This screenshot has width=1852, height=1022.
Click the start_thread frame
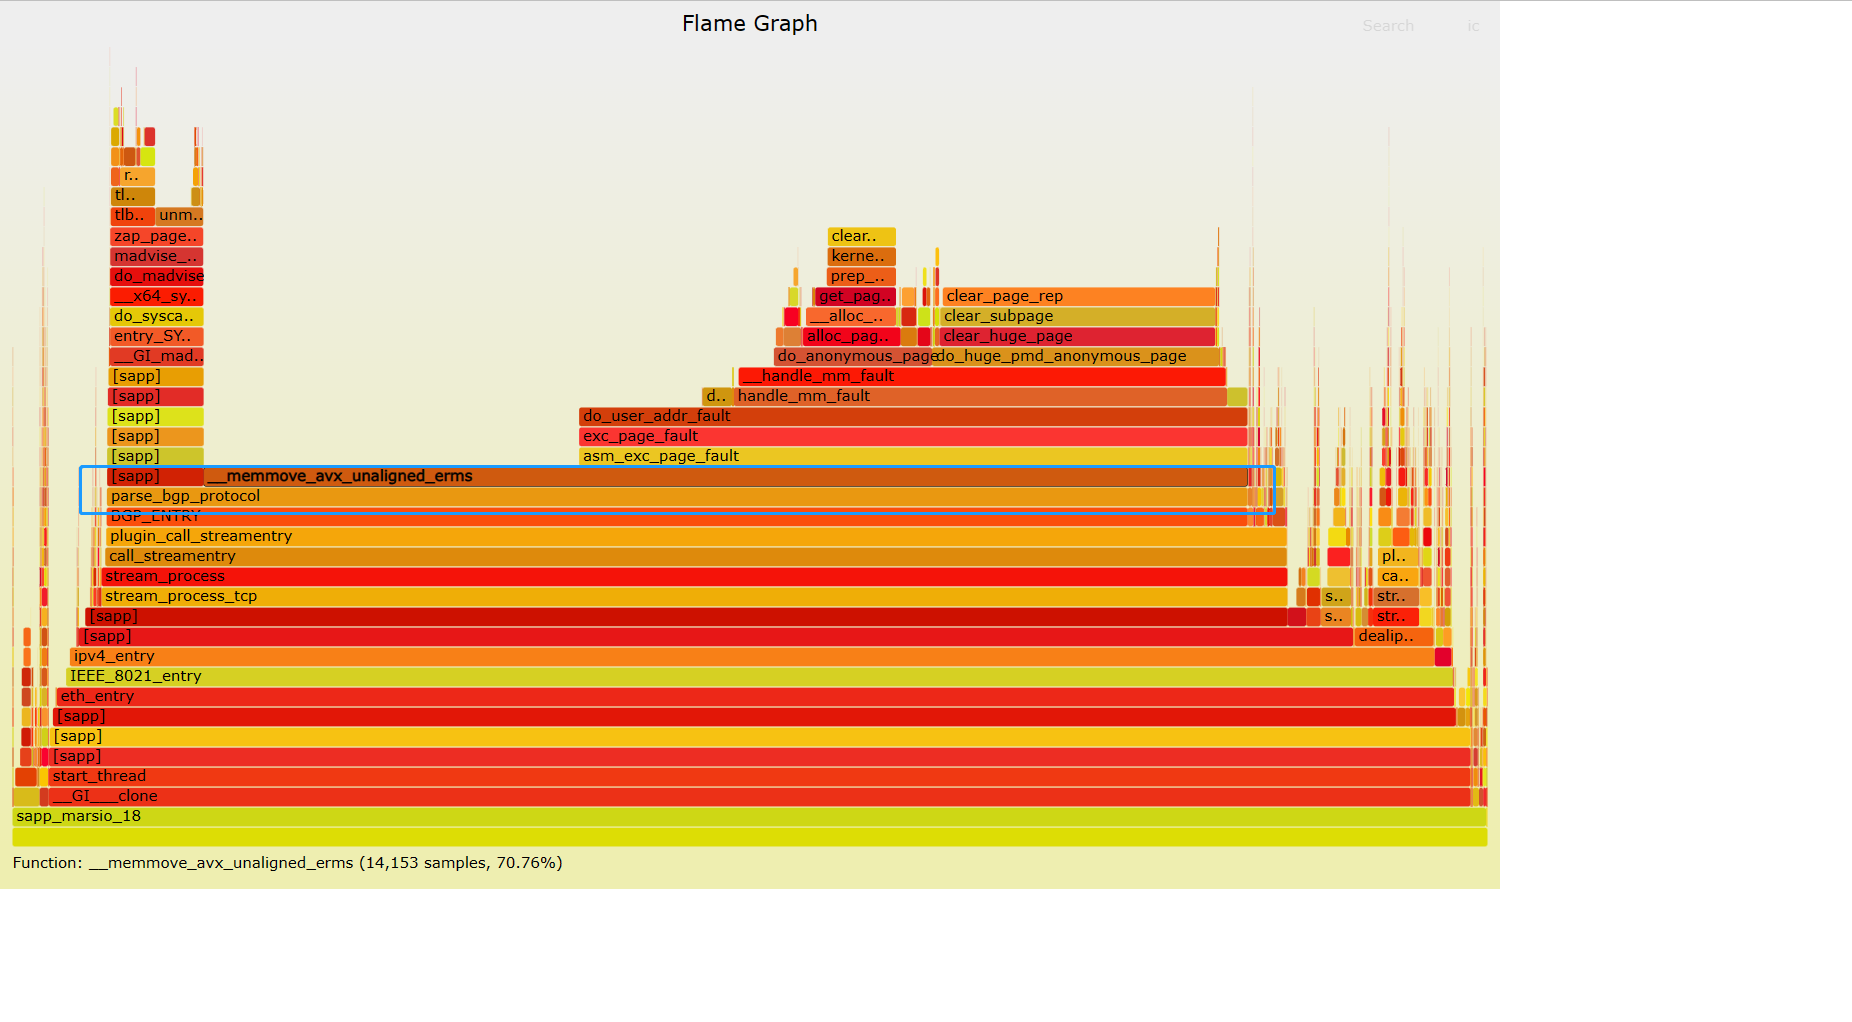click(x=759, y=776)
